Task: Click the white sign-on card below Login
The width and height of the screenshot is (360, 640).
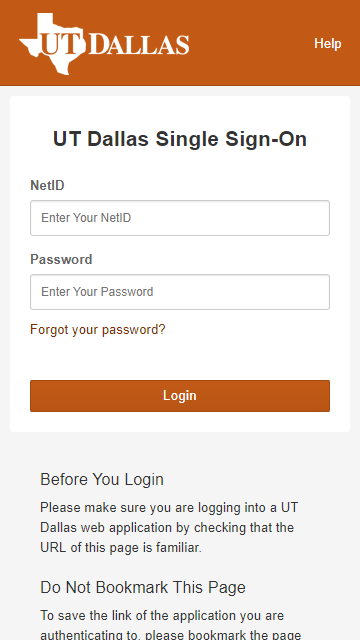Action: tap(180, 422)
